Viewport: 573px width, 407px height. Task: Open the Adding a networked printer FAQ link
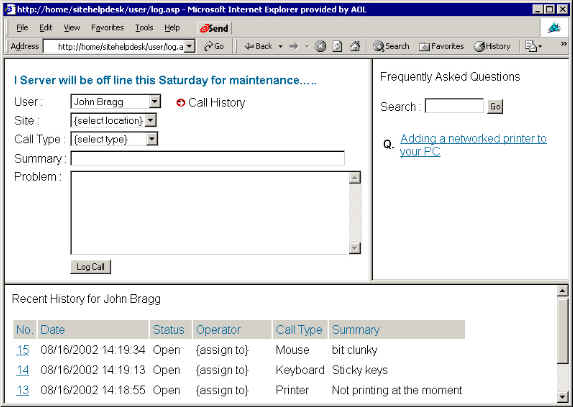(473, 145)
